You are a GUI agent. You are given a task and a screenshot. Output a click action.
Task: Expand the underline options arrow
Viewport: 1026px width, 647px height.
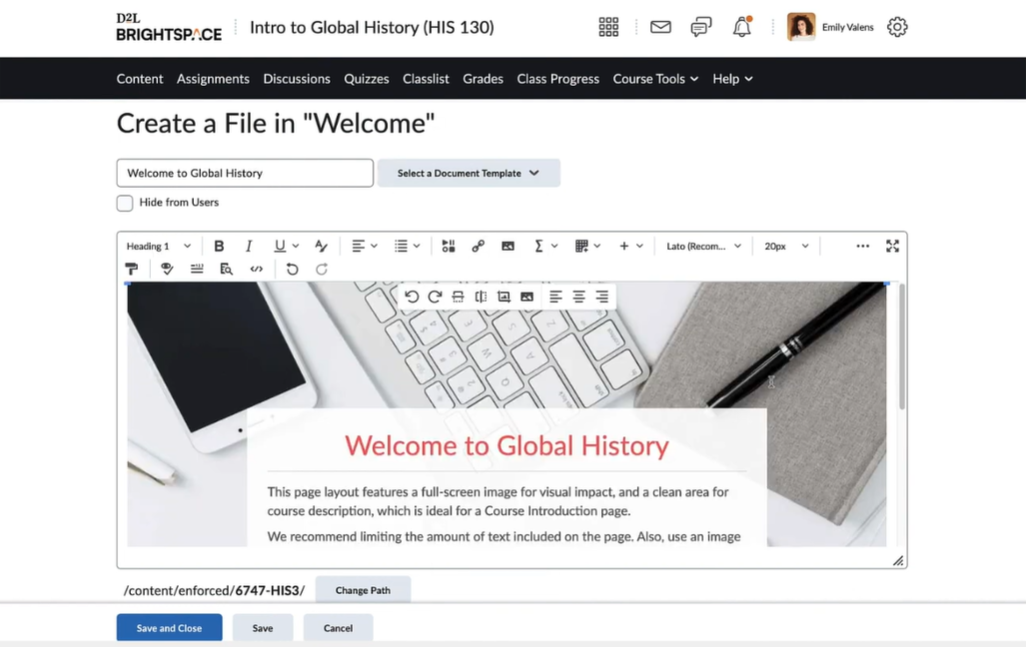pos(296,246)
